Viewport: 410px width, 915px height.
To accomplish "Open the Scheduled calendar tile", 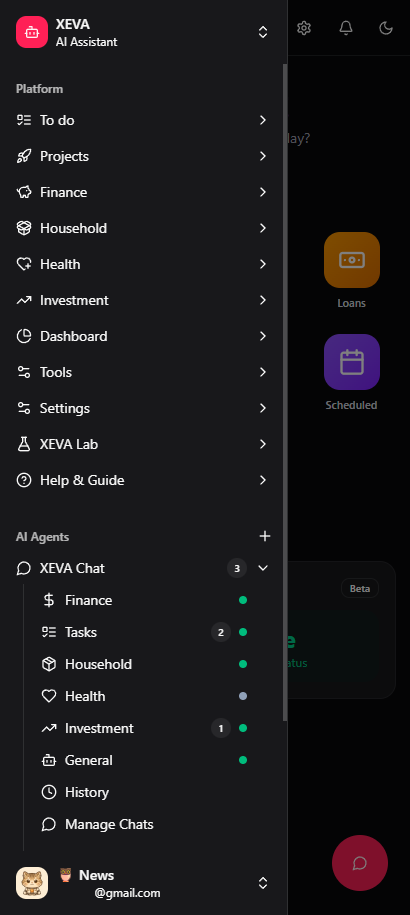I will 352,362.
